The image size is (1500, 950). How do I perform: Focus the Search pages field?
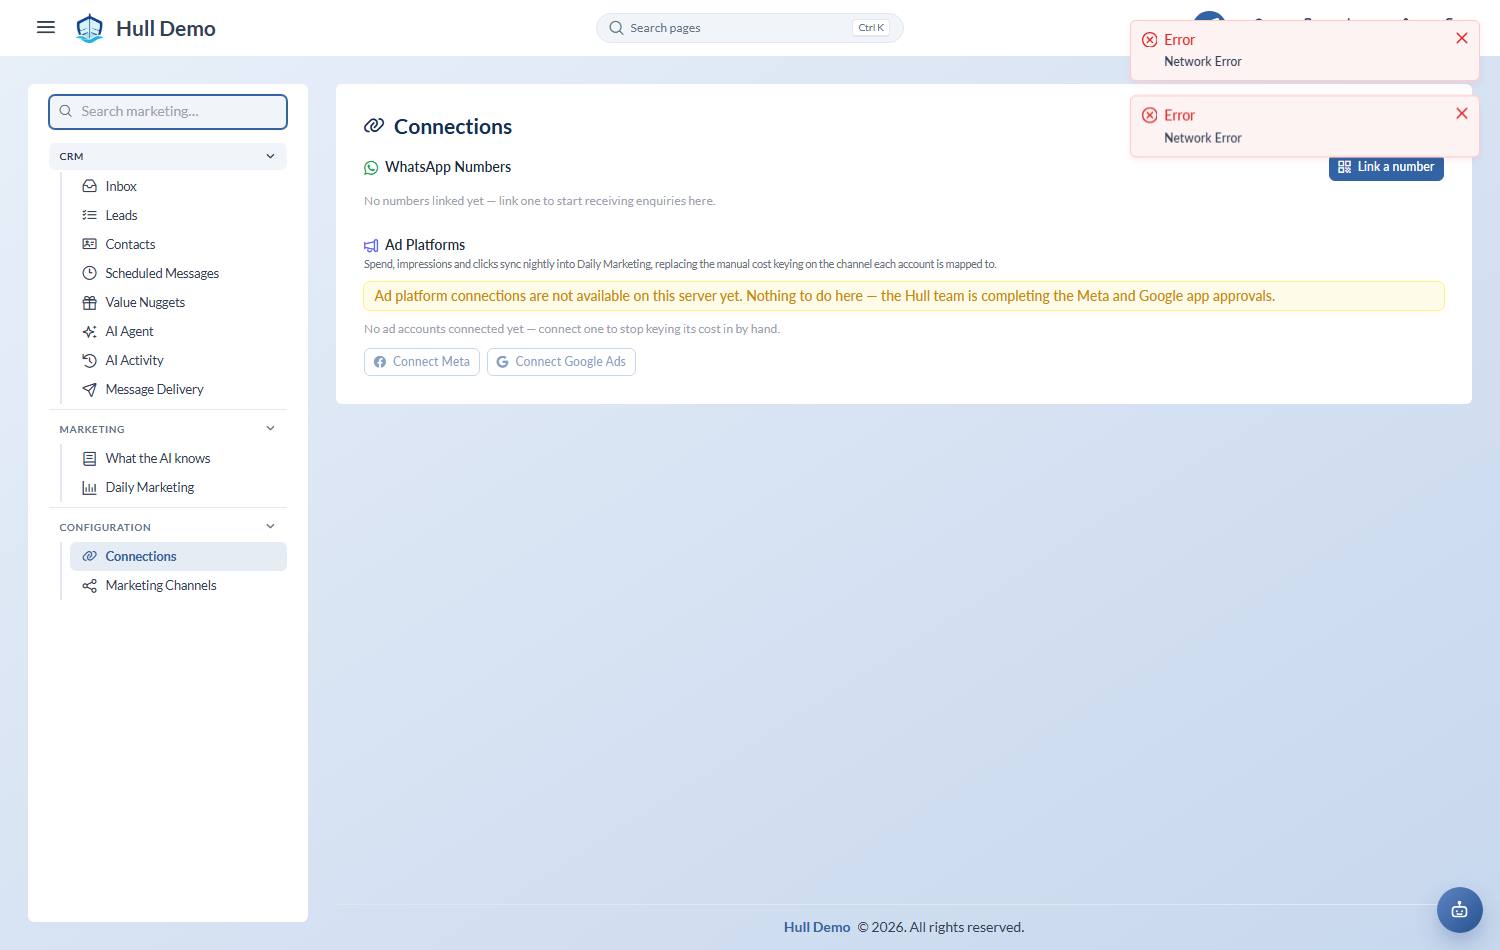750,28
